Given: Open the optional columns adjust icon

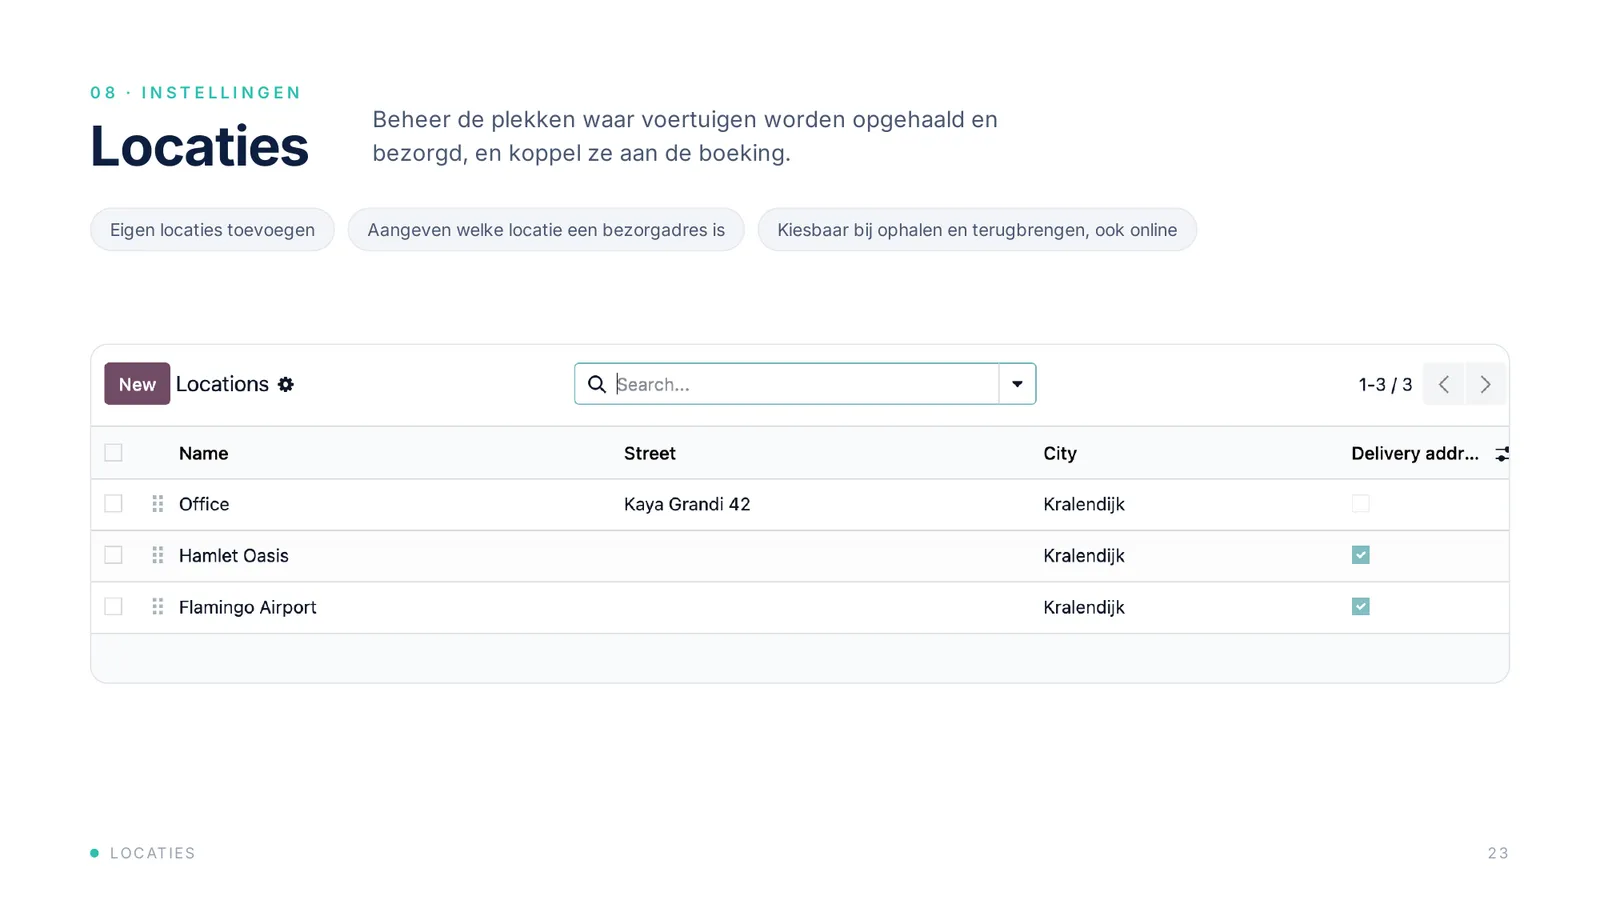Looking at the screenshot, I should click(1501, 454).
